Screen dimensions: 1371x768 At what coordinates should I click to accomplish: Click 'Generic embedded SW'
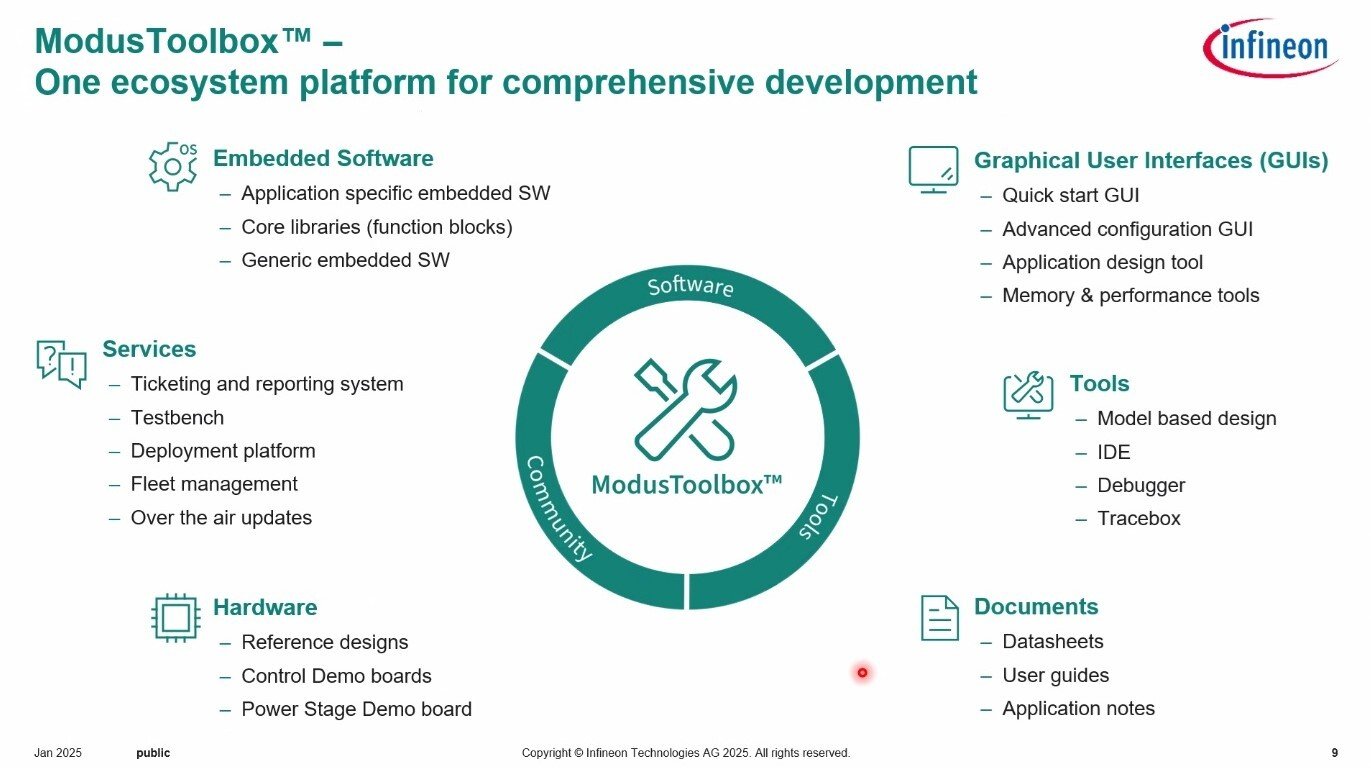click(x=345, y=260)
